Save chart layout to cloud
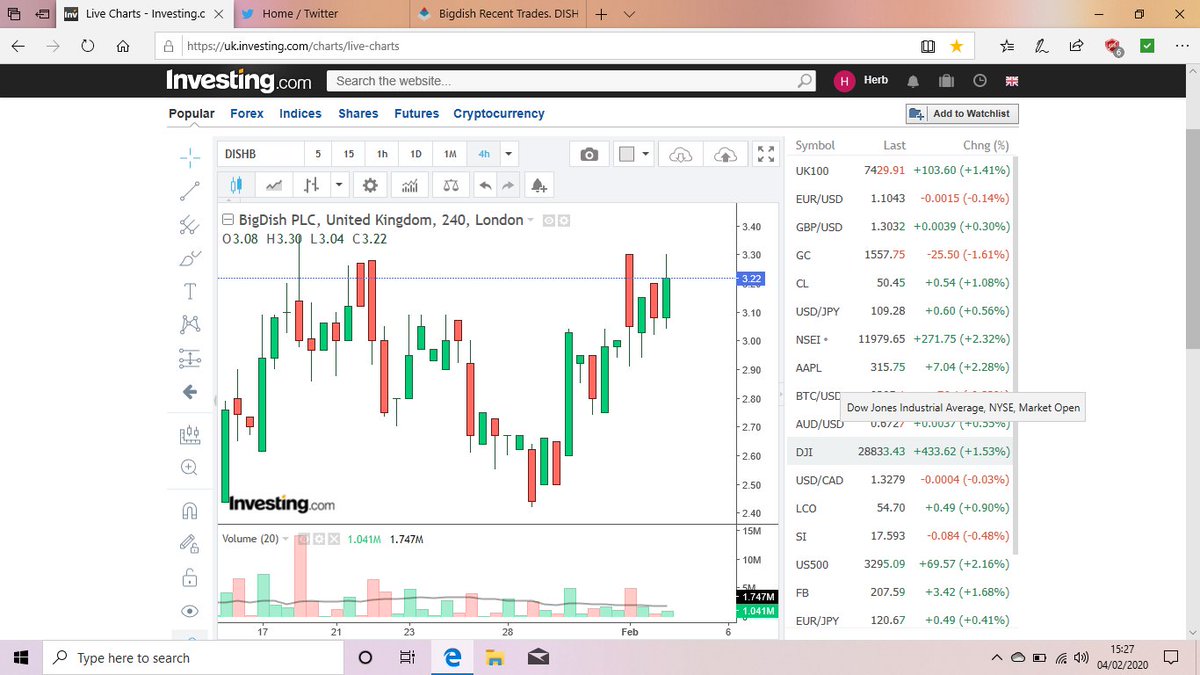The image size is (1200, 675). 726,154
